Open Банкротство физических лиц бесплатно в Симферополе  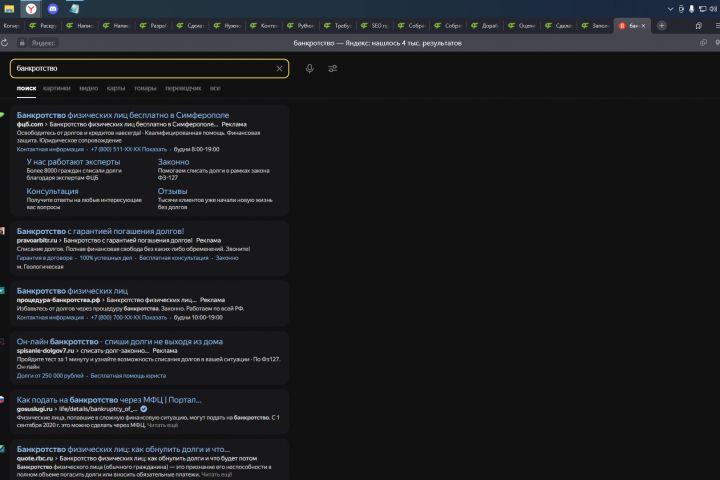click(123, 115)
